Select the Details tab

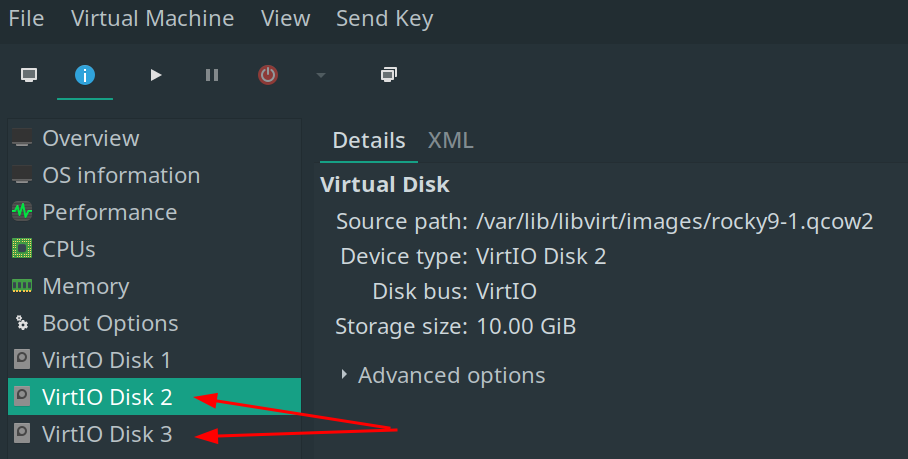click(x=369, y=141)
